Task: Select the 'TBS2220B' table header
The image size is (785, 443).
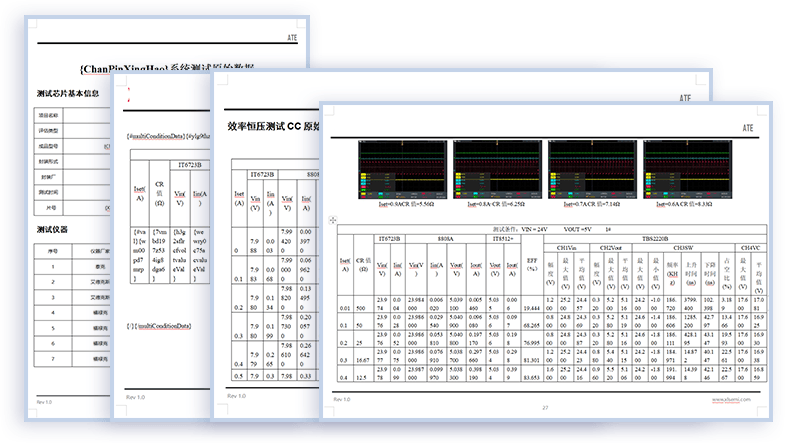Action: pos(655,239)
